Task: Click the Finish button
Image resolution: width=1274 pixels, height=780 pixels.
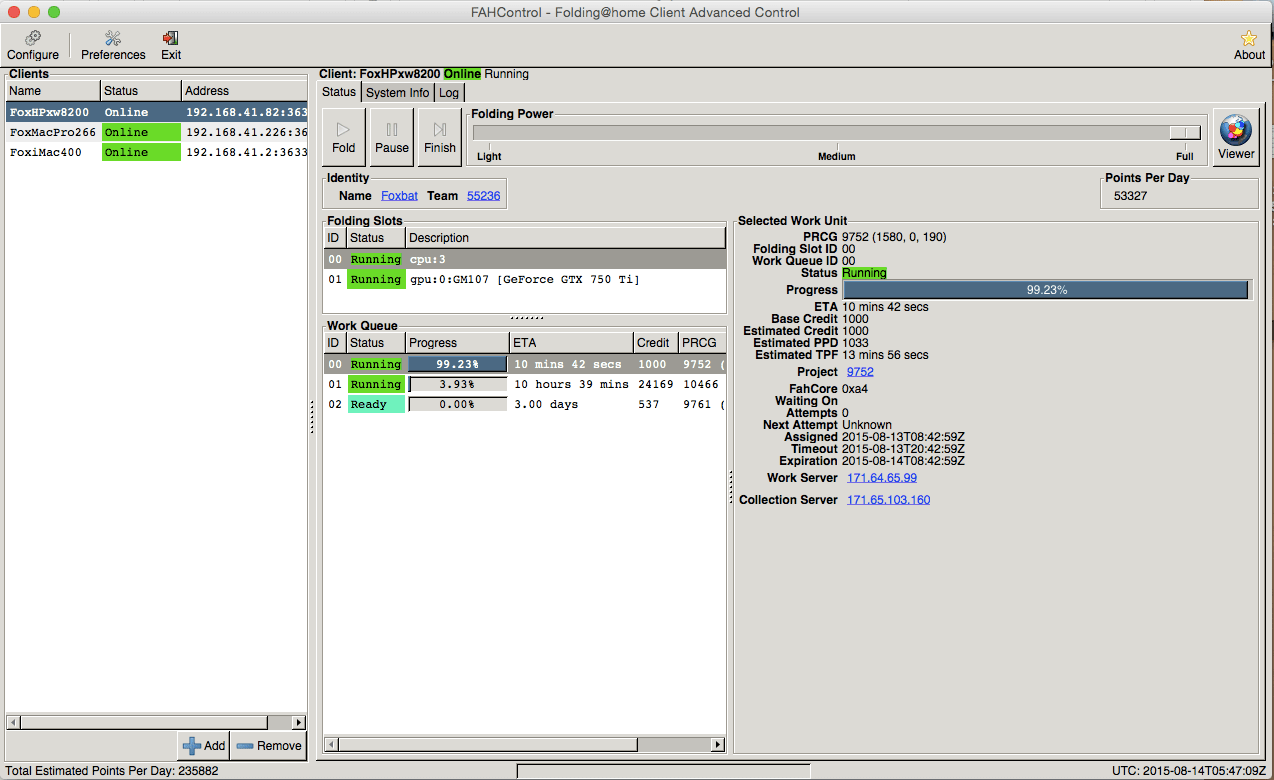Action: pos(440,137)
